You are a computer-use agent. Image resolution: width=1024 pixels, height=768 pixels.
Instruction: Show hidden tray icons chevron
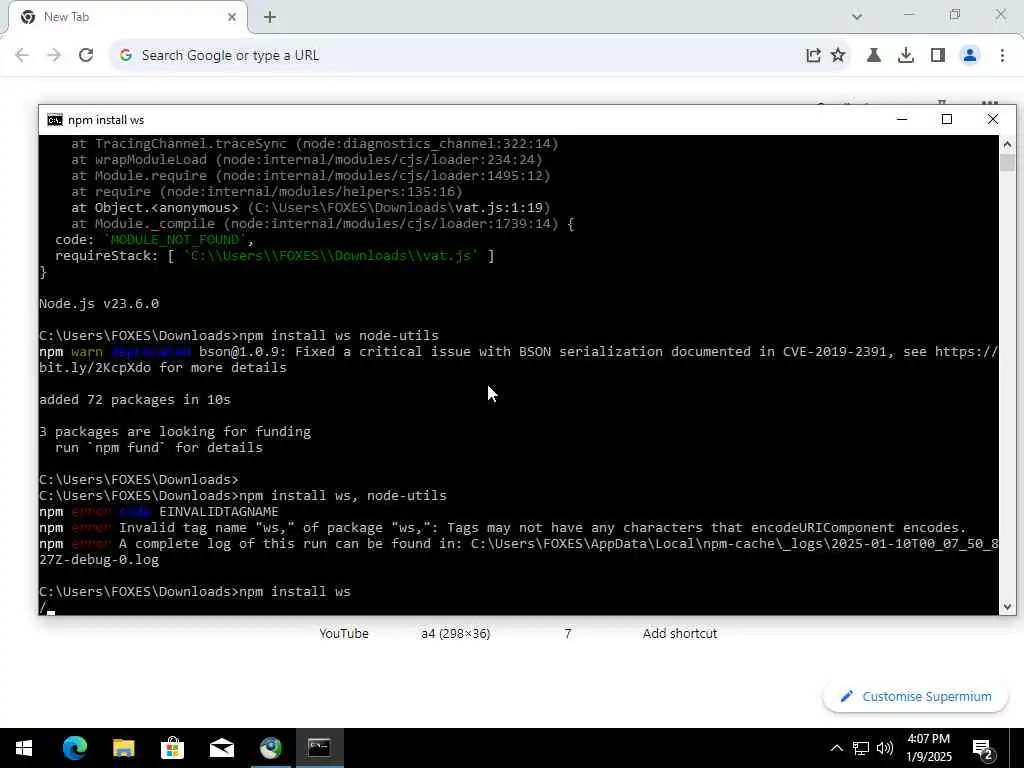pyautogui.click(x=837, y=748)
